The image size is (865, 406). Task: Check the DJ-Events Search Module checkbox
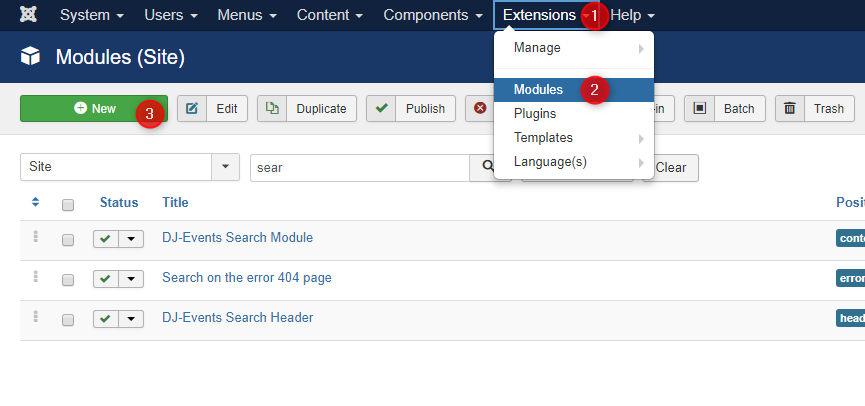click(x=68, y=240)
